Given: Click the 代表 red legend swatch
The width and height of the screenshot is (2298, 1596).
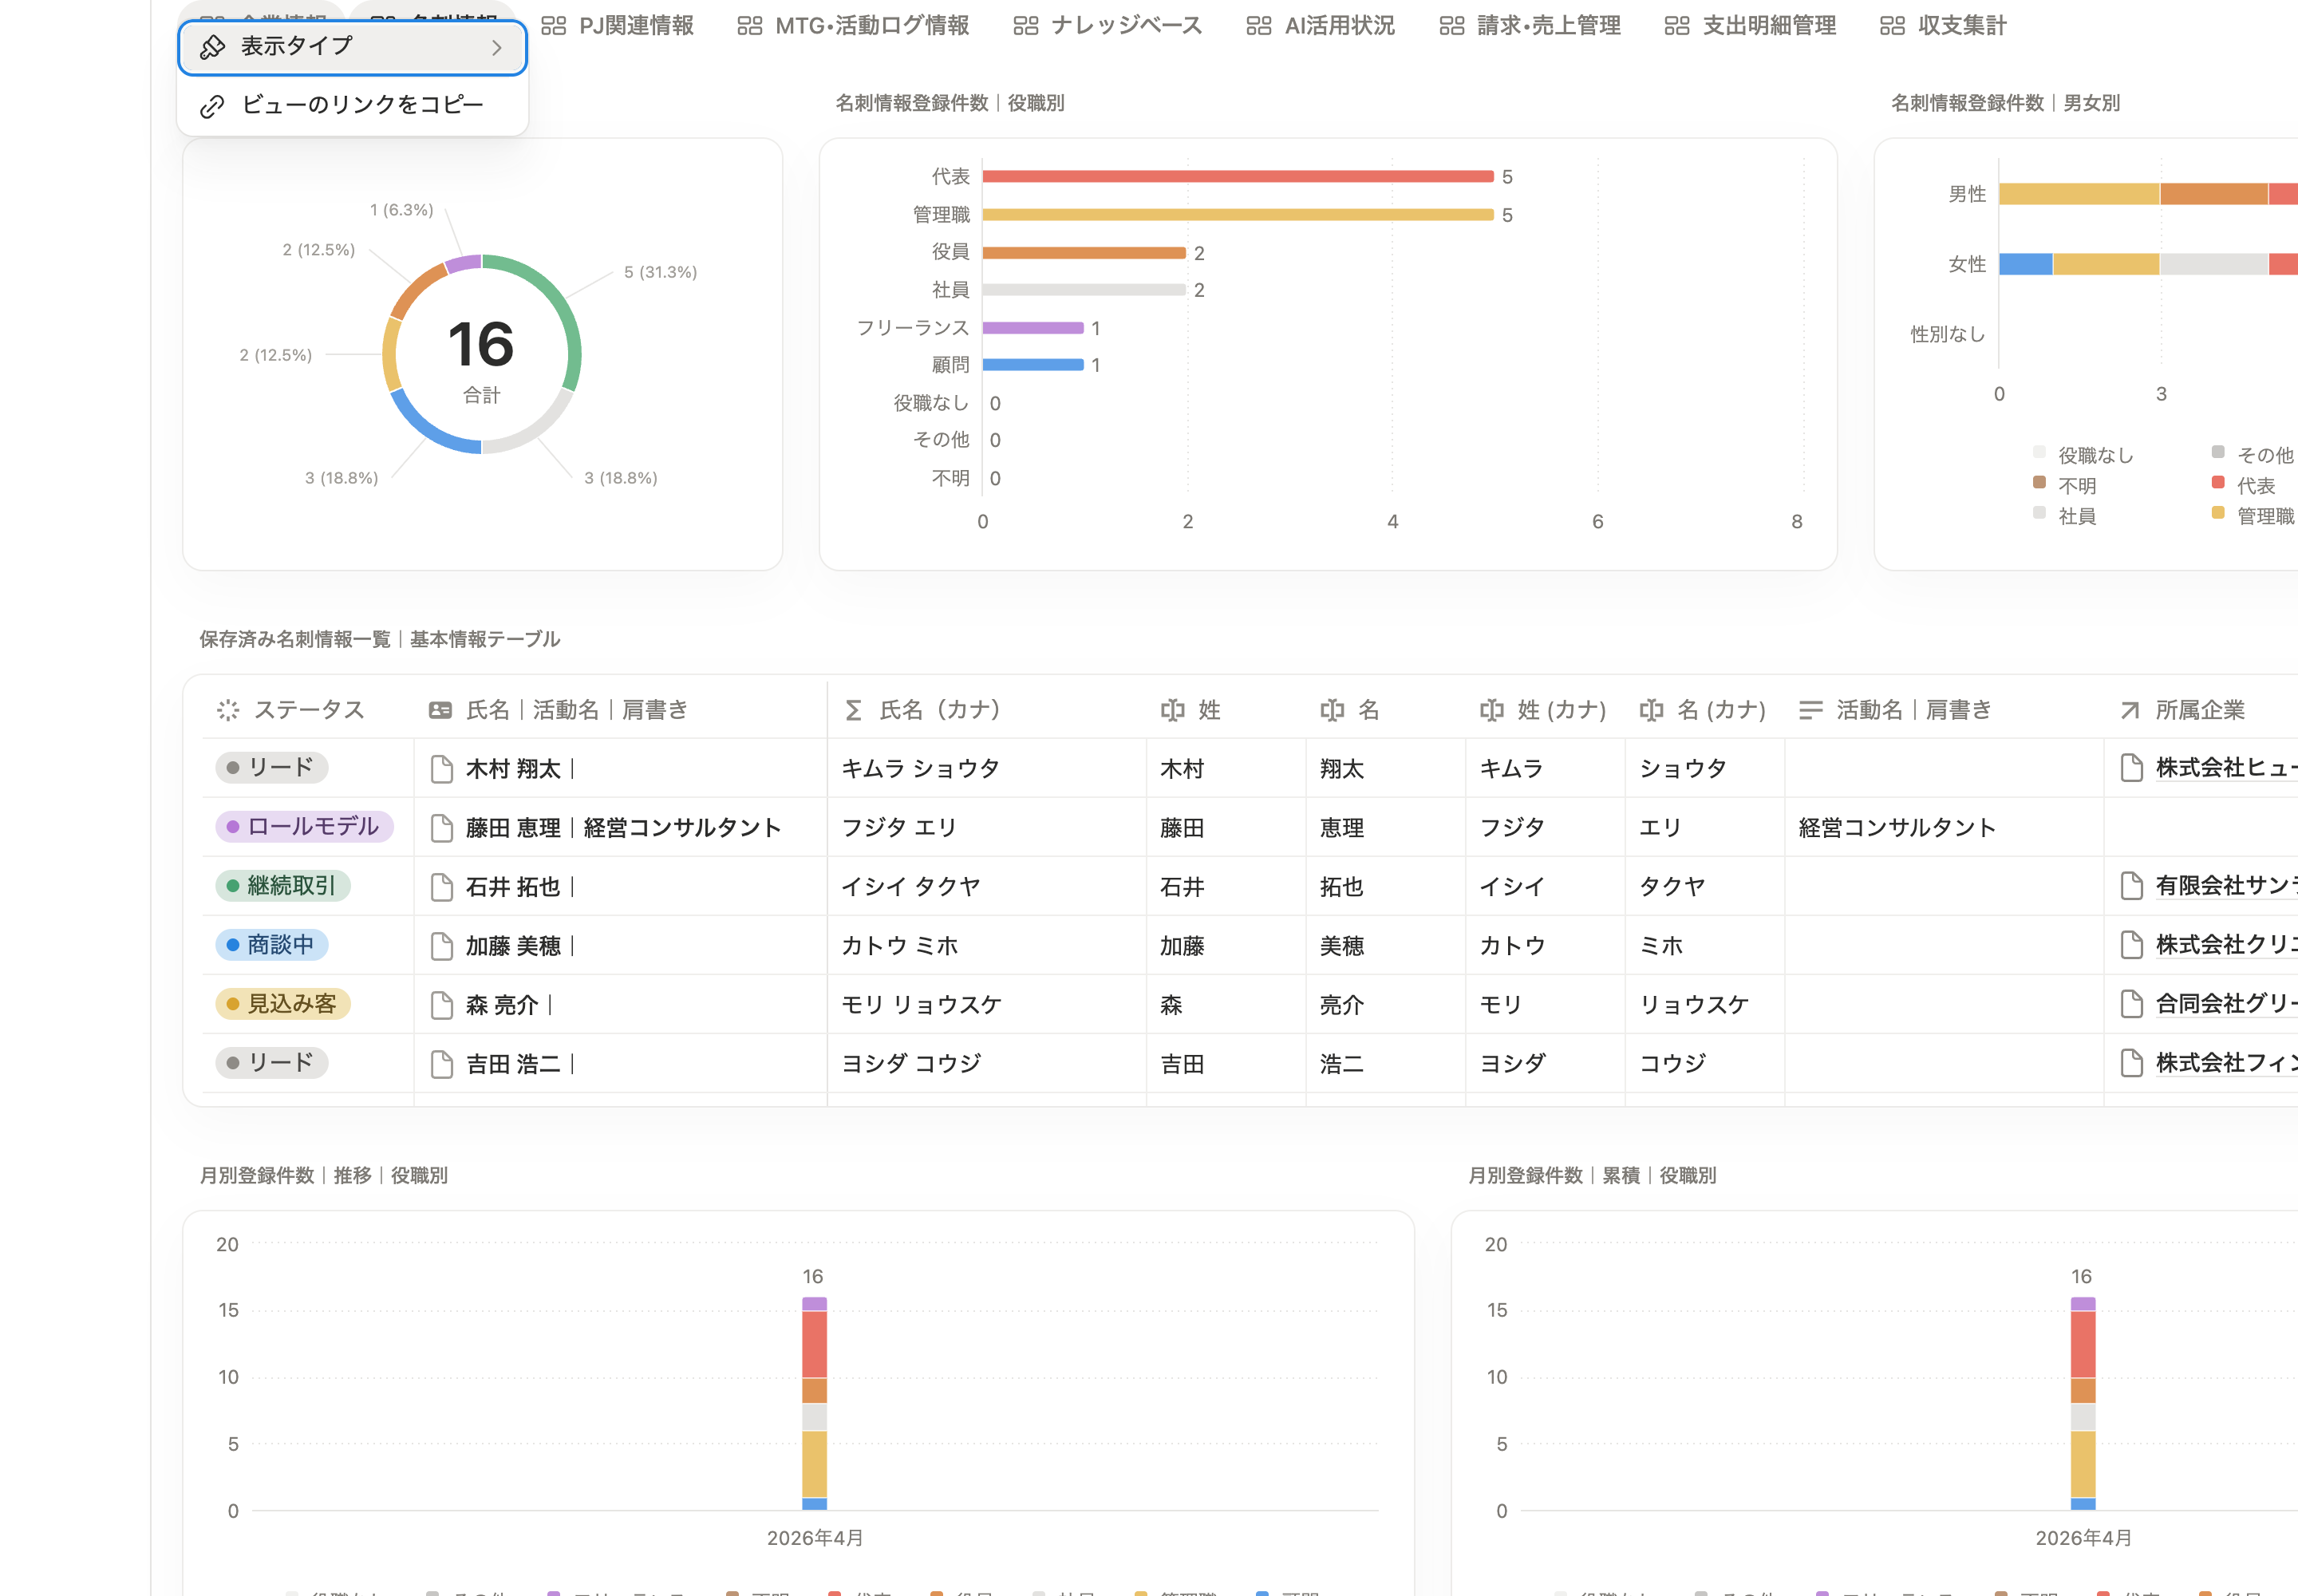Looking at the screenshot, I should [x=2218, y=482].
